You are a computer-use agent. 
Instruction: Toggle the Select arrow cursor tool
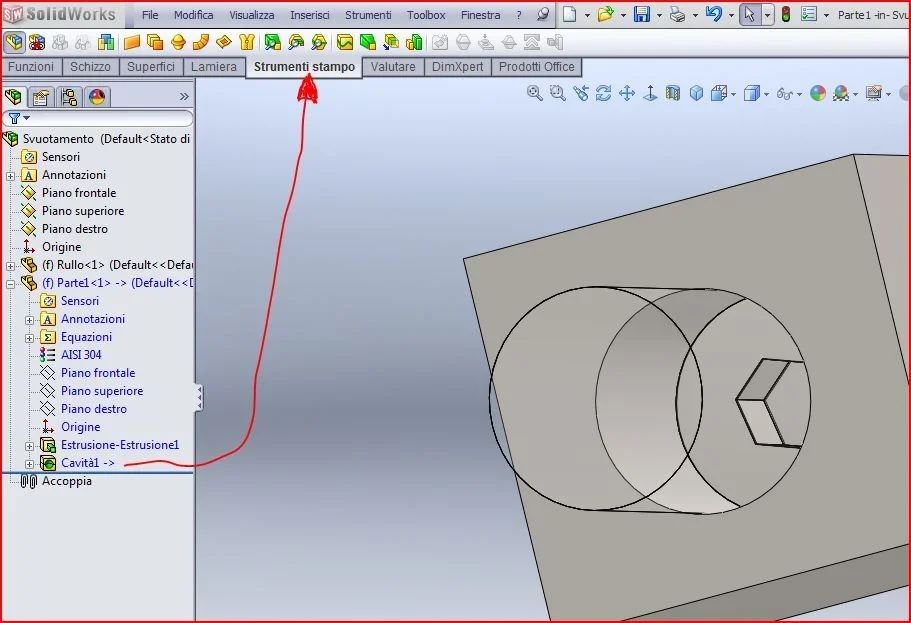749,15
